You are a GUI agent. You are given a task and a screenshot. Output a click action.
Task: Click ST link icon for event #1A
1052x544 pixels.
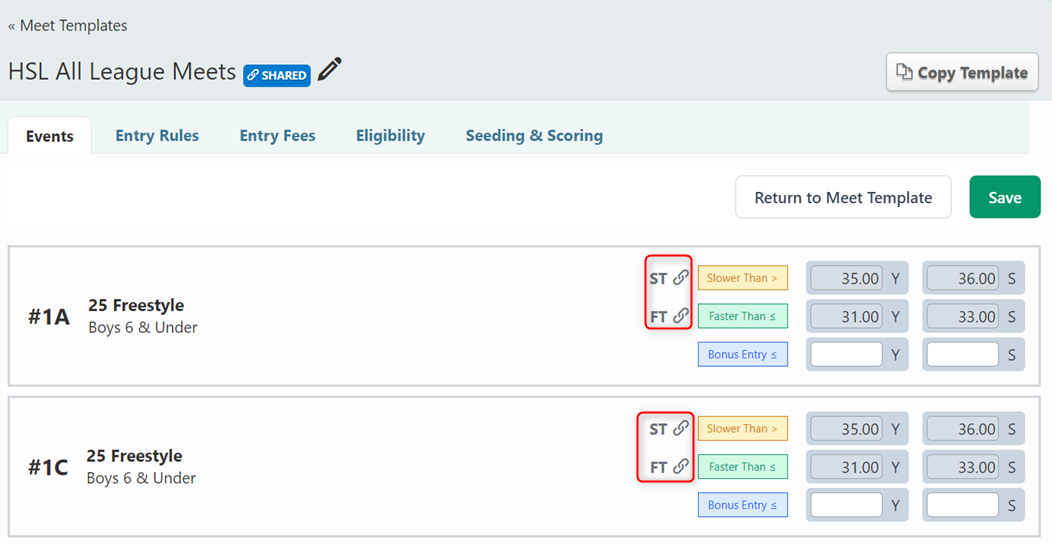coord(680,278)
